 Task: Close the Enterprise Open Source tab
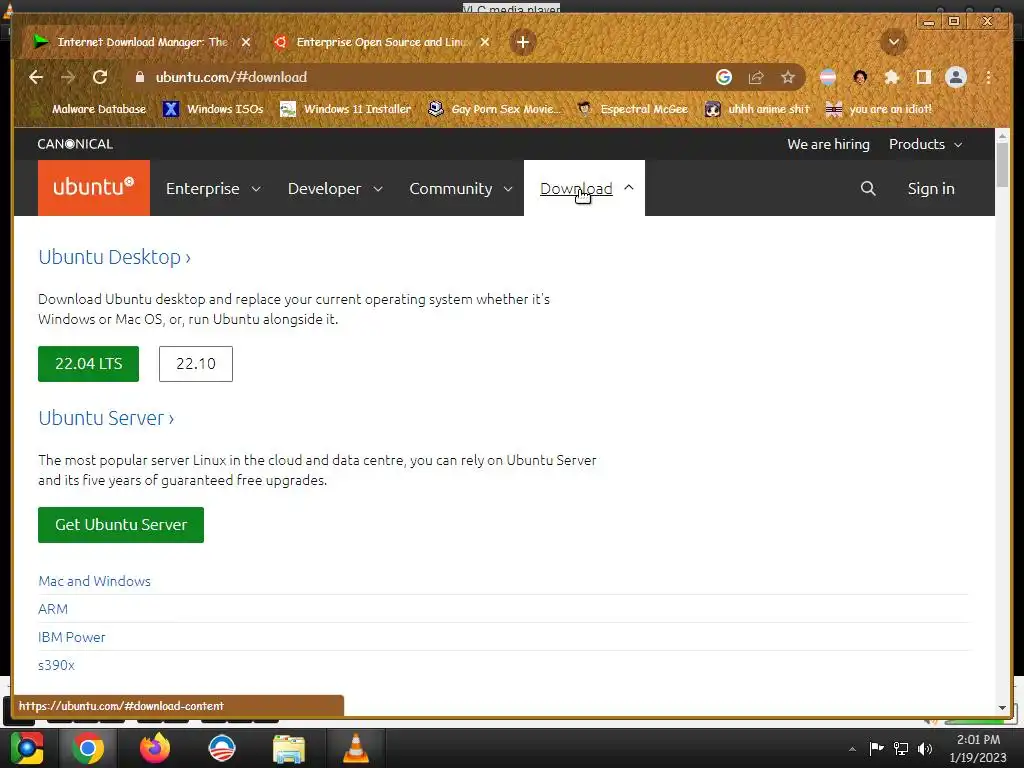[x=485, y=42]
